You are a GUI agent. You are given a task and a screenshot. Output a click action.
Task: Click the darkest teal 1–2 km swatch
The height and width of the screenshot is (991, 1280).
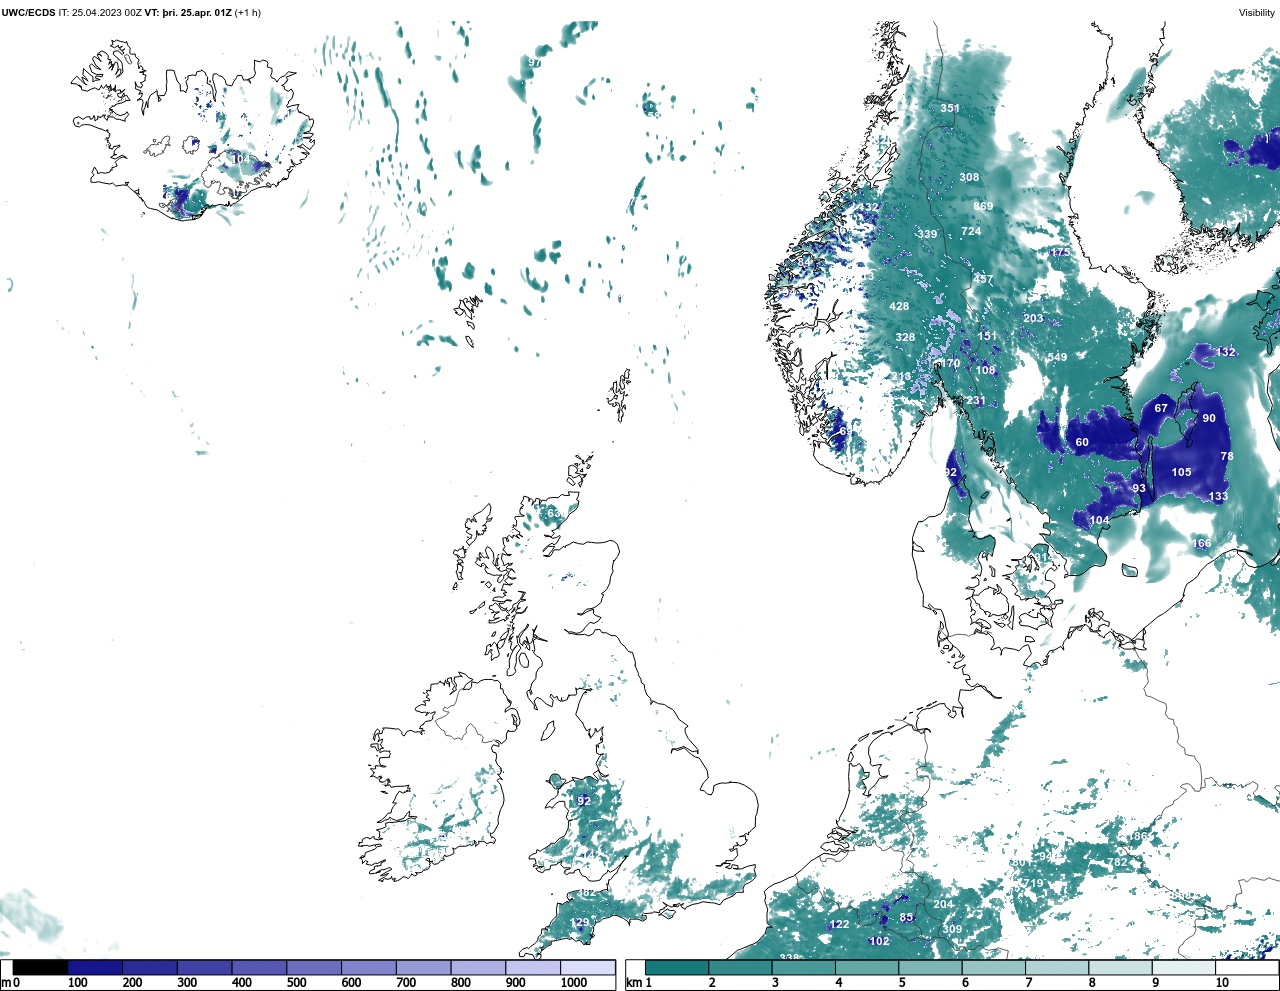point(677,967)
